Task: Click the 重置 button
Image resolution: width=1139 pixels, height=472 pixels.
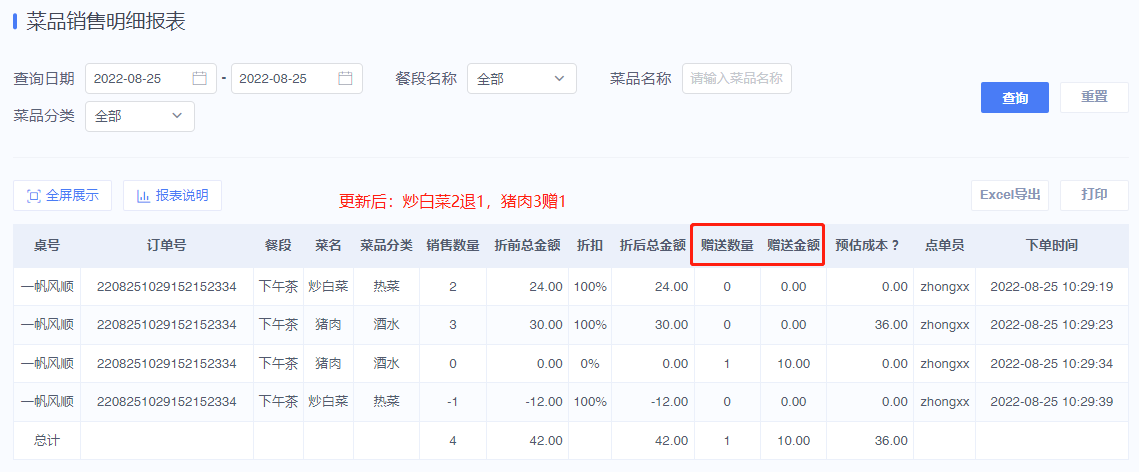Action: [x=1094, y=97]
